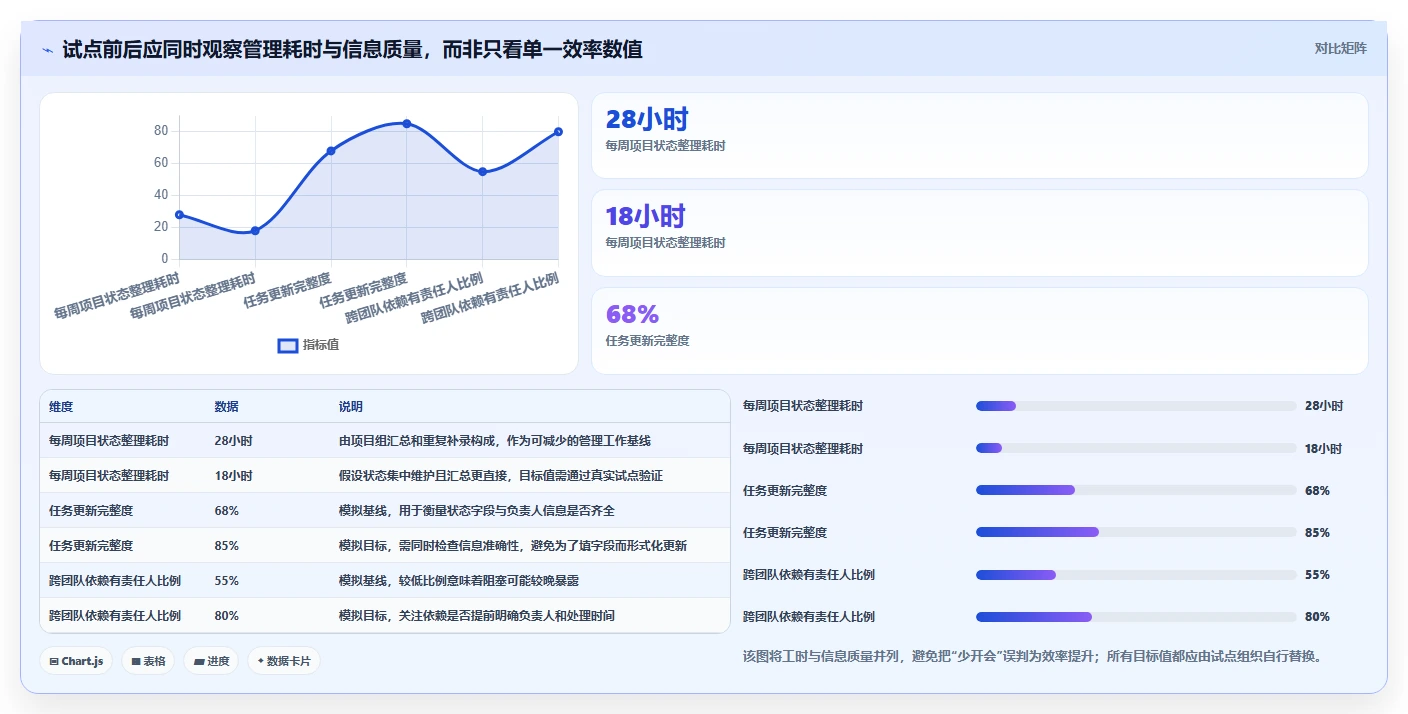Image resolution: width=1408 pixels, height=714 pixels.
Task: Click the 85% cell in the table
Action: click(x=227, y=546)
